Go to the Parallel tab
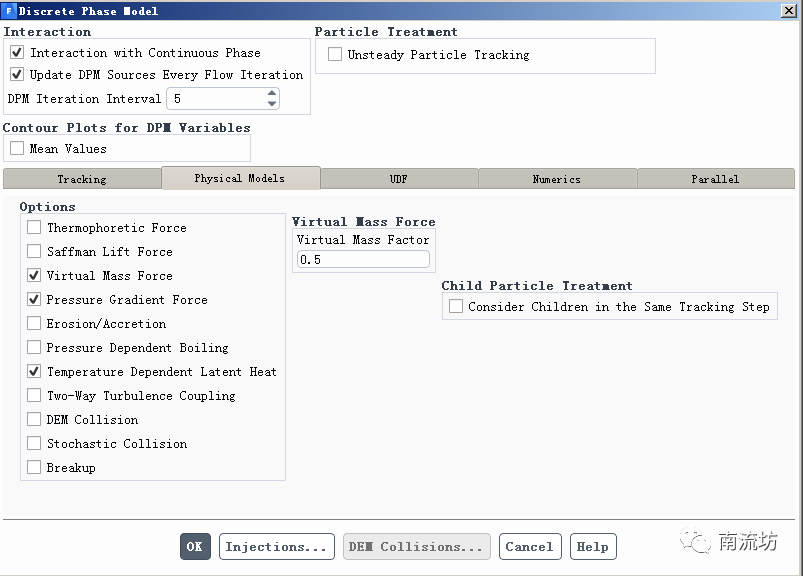The height and width of the screenshot is (576, 803). coord(715,179)
